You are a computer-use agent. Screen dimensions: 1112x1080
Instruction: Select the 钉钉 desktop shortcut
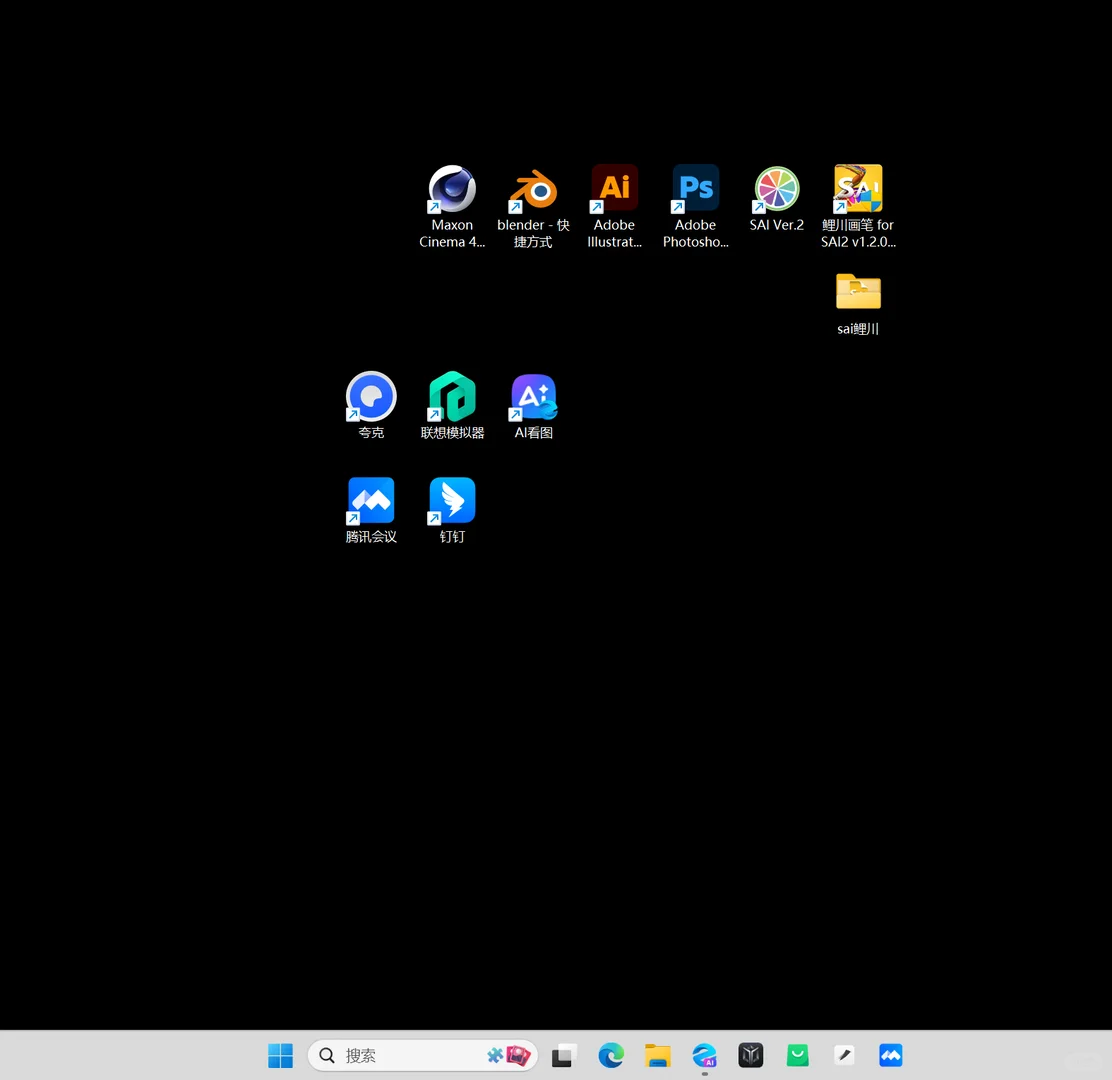point(452,510)
